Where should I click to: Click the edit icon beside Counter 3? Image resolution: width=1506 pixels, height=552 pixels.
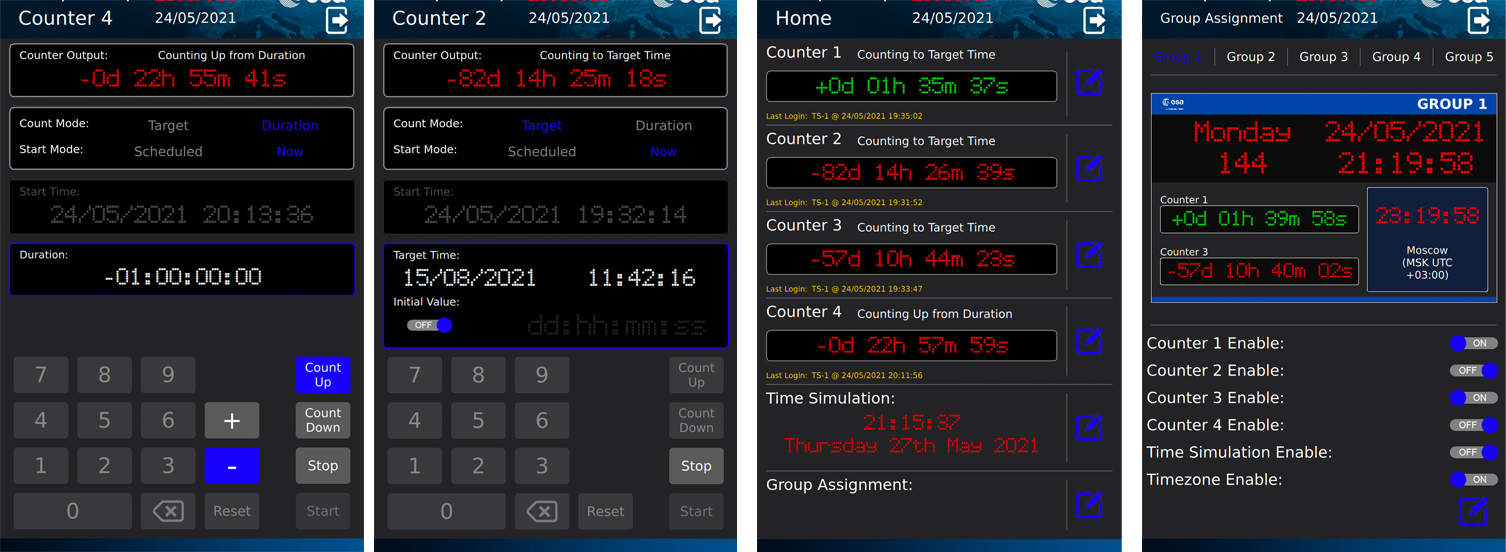tap(1088, 255)
